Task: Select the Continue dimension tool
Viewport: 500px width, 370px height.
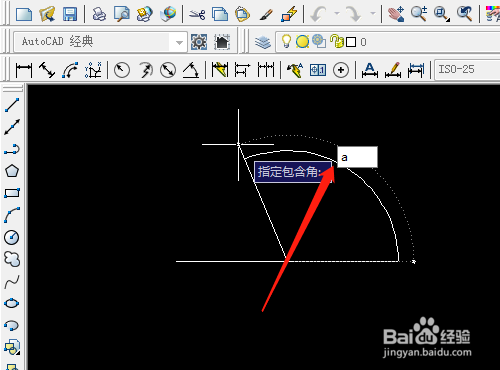Action: pos(266,70)
